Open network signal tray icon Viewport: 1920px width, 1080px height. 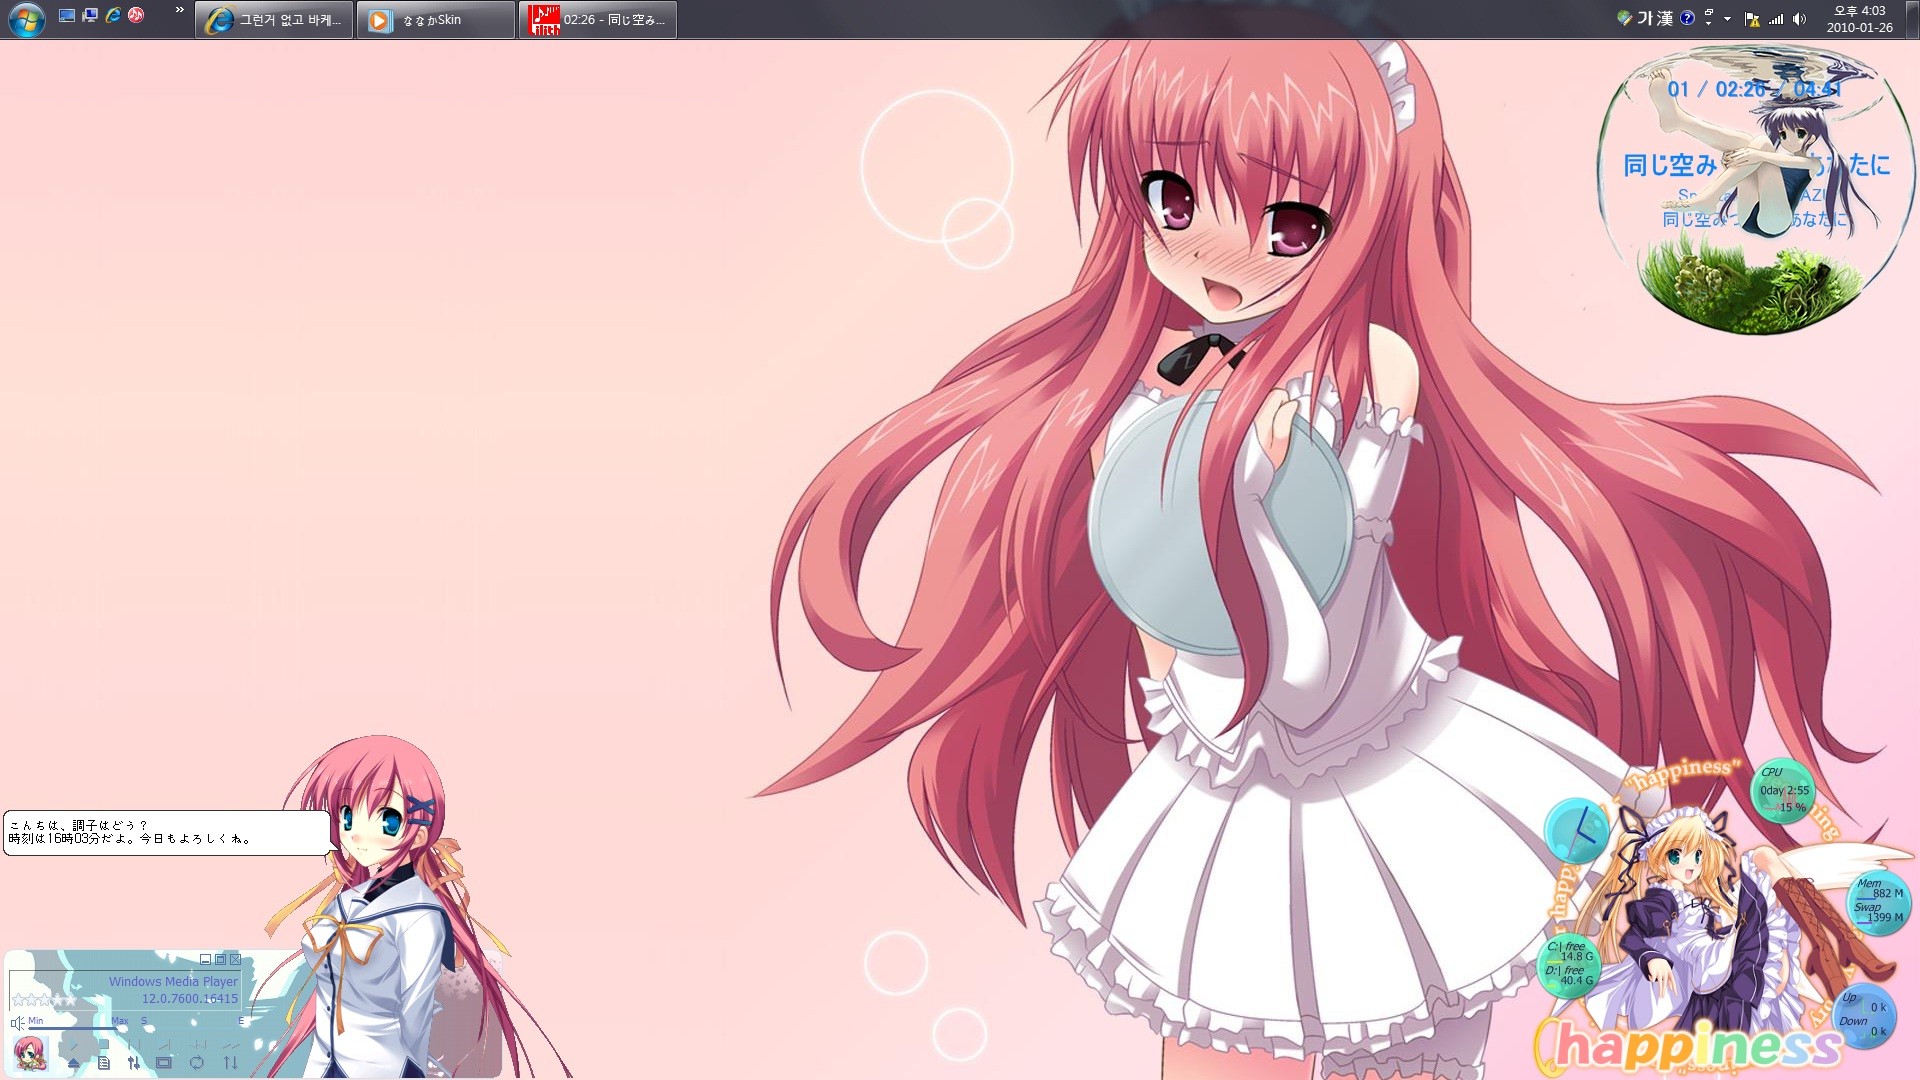click(x=1776, y=19)
